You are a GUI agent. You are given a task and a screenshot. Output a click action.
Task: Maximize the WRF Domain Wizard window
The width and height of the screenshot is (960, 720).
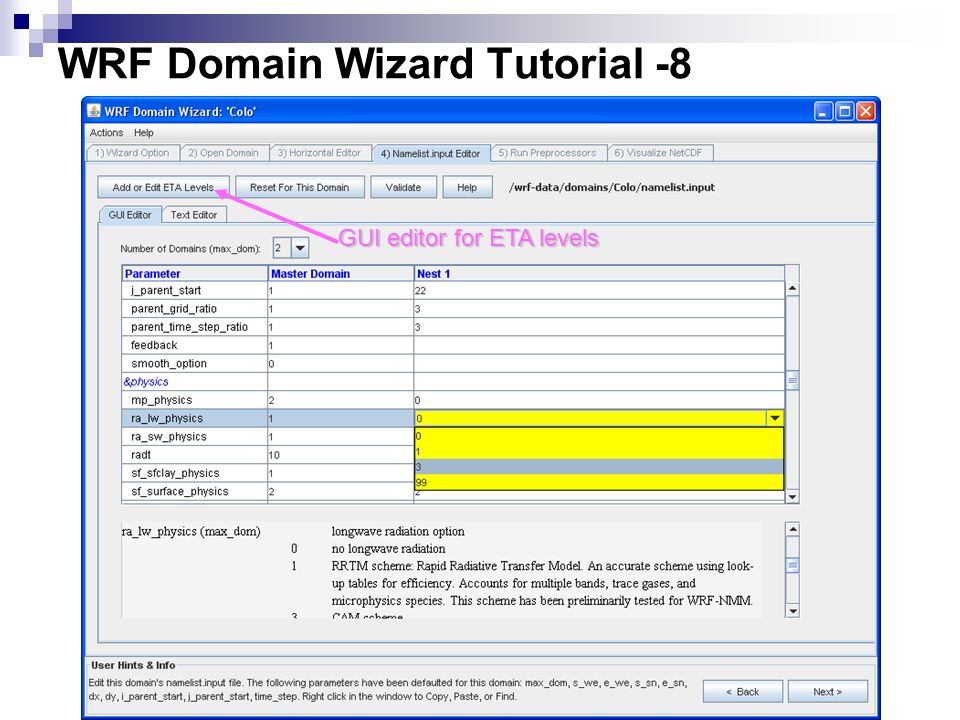point(844,111)
